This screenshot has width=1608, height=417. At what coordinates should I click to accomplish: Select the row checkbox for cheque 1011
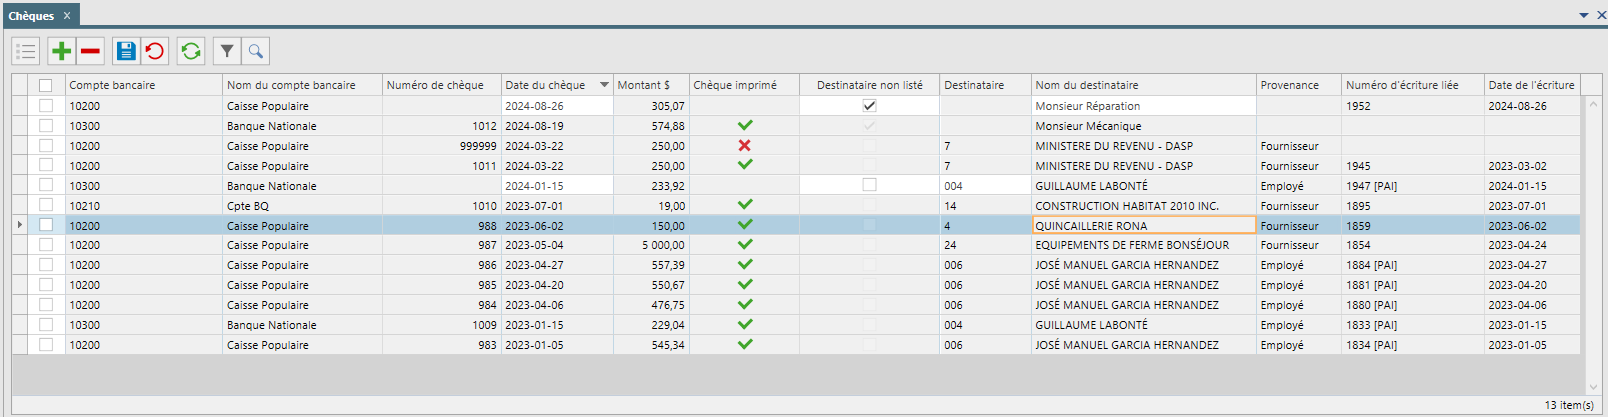point(45,165)
